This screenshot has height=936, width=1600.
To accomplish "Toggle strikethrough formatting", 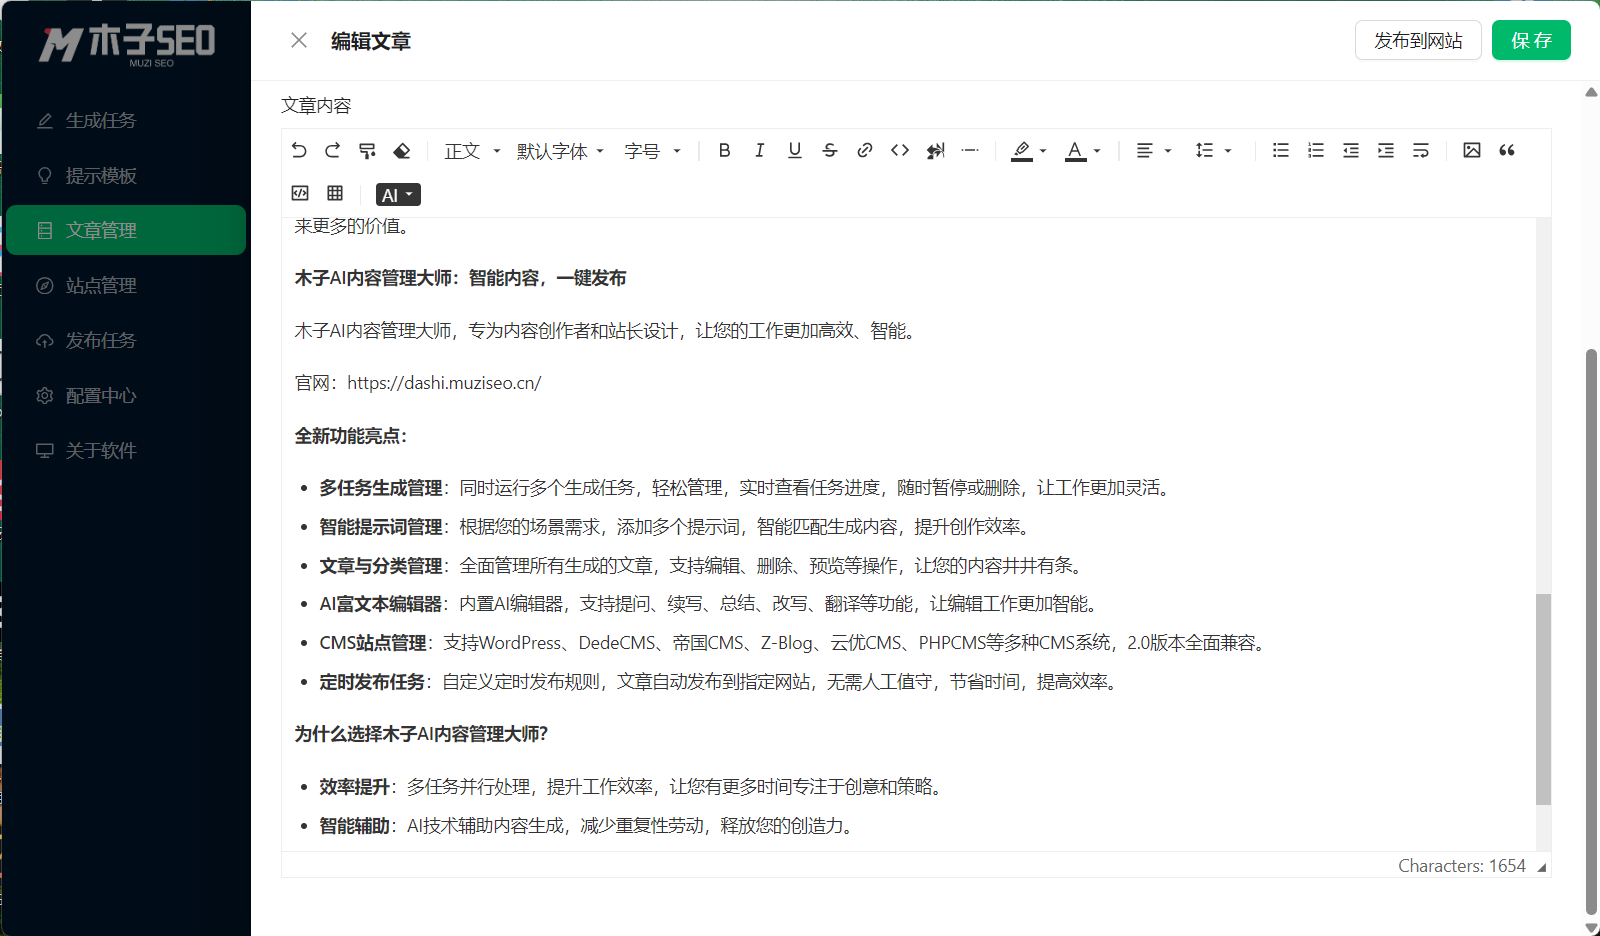I will 830,150.
